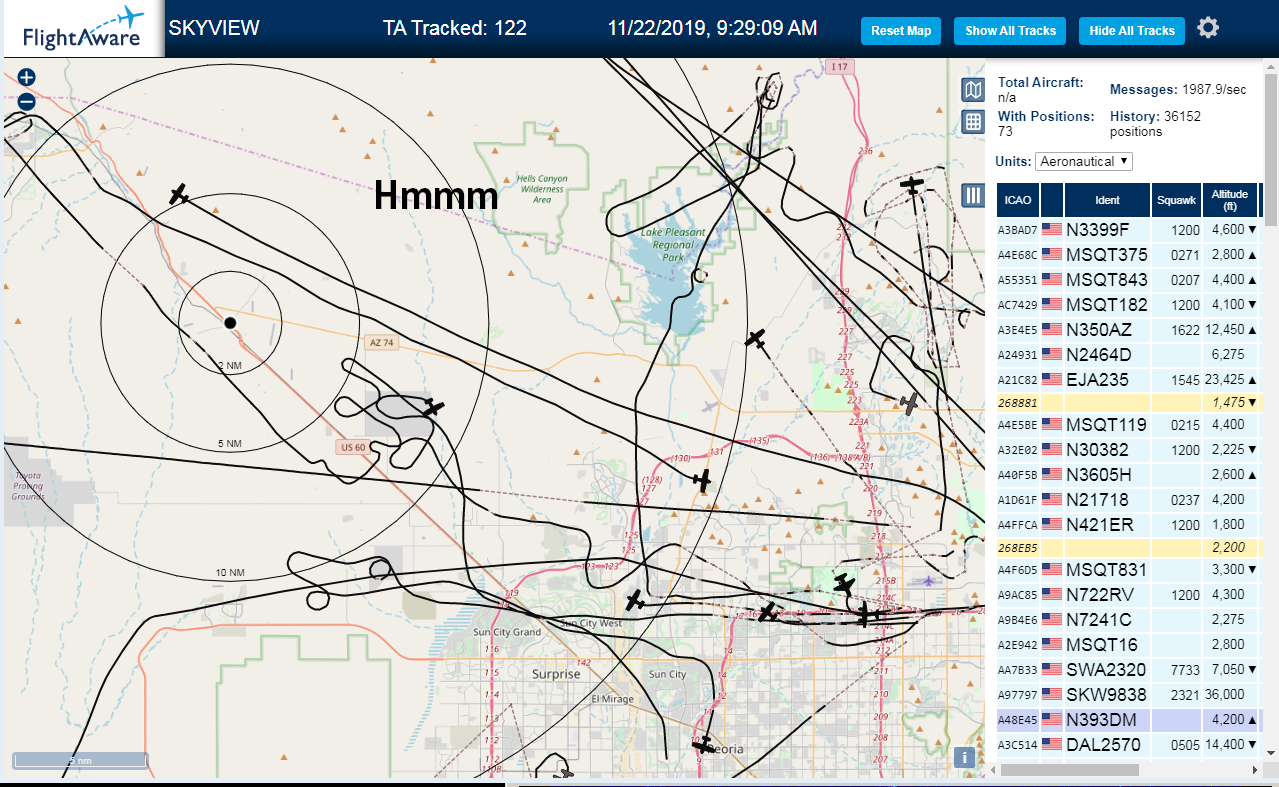The height and width of the screenshot is (787, 1279).
Task: Open the map info attribution icon
Action: click(965, 757)
